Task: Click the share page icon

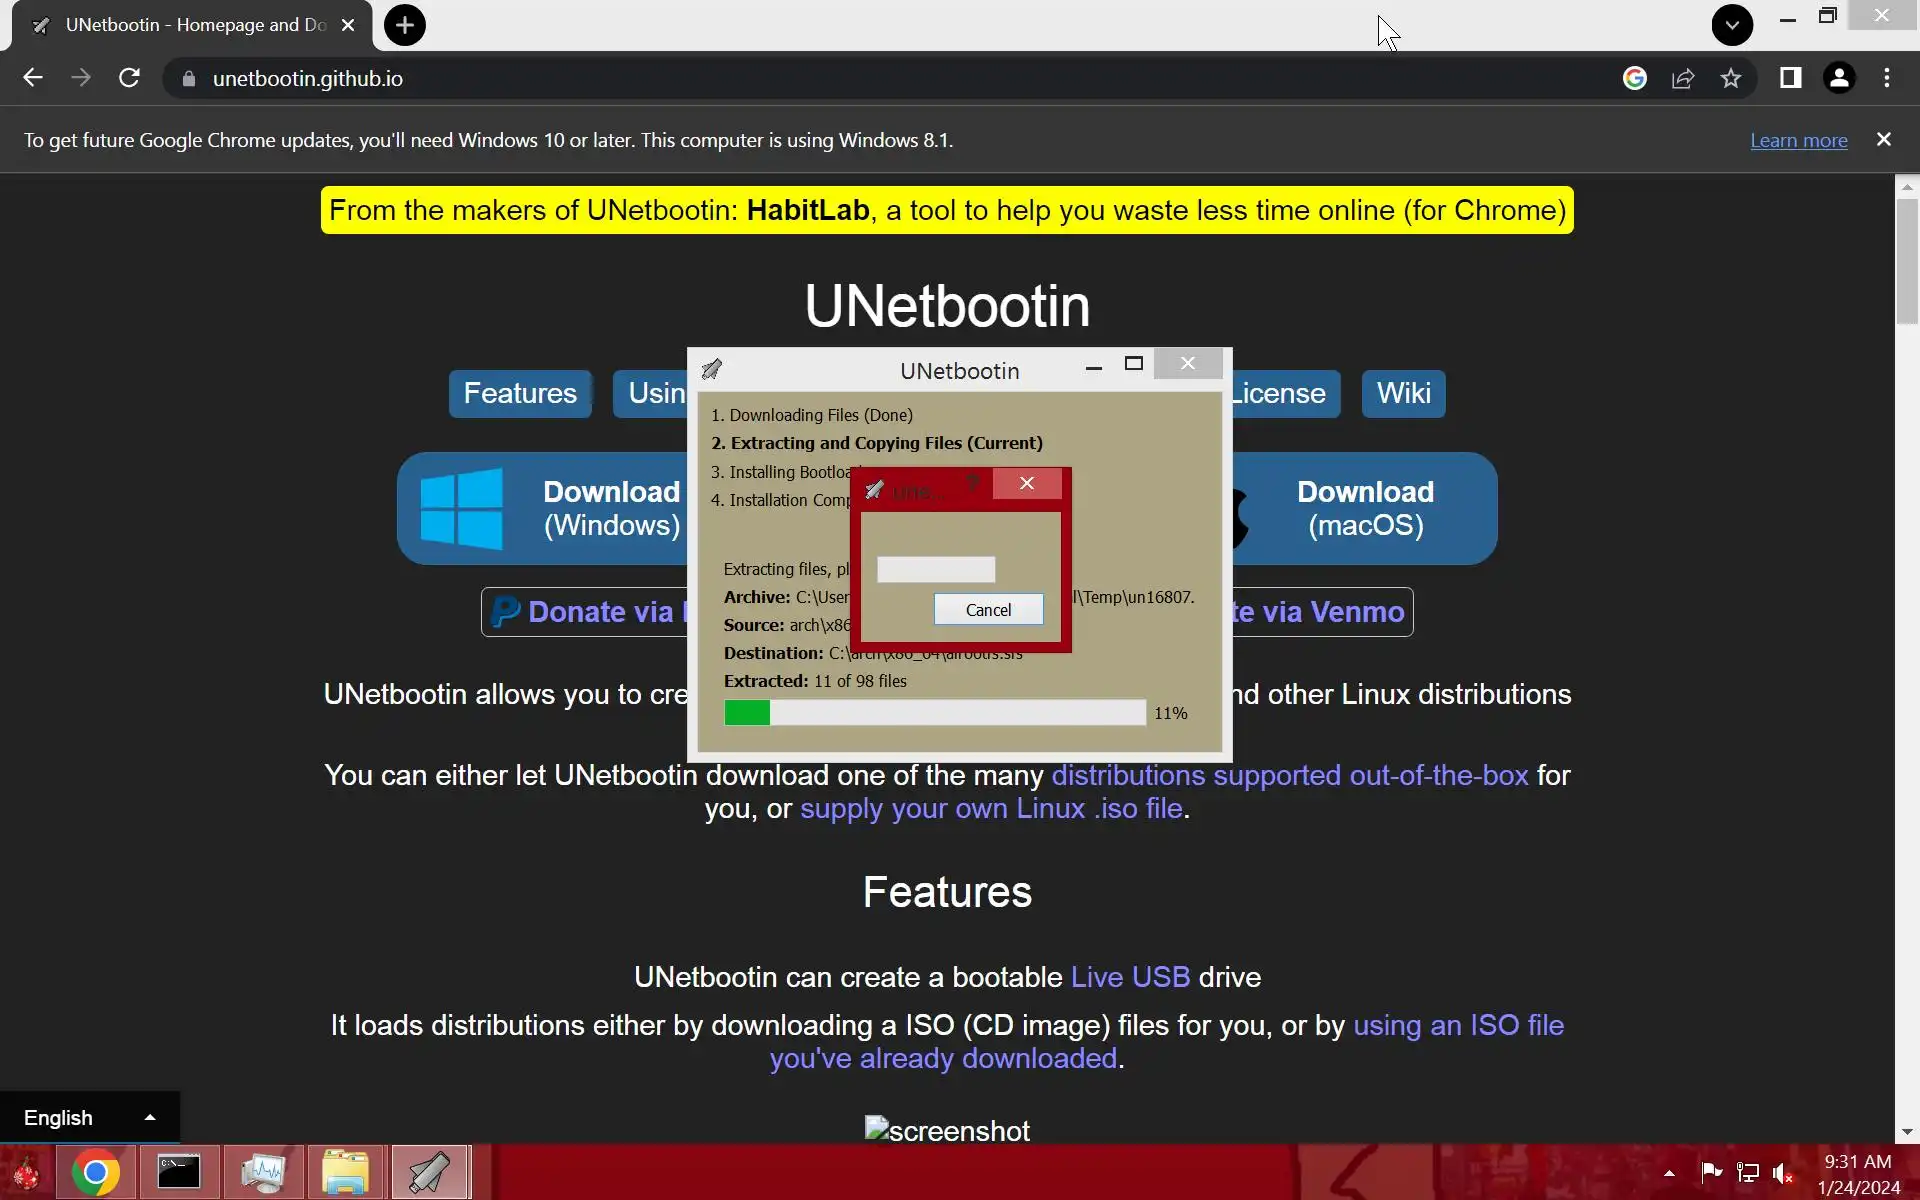Action: click(x=1683, y=78)
